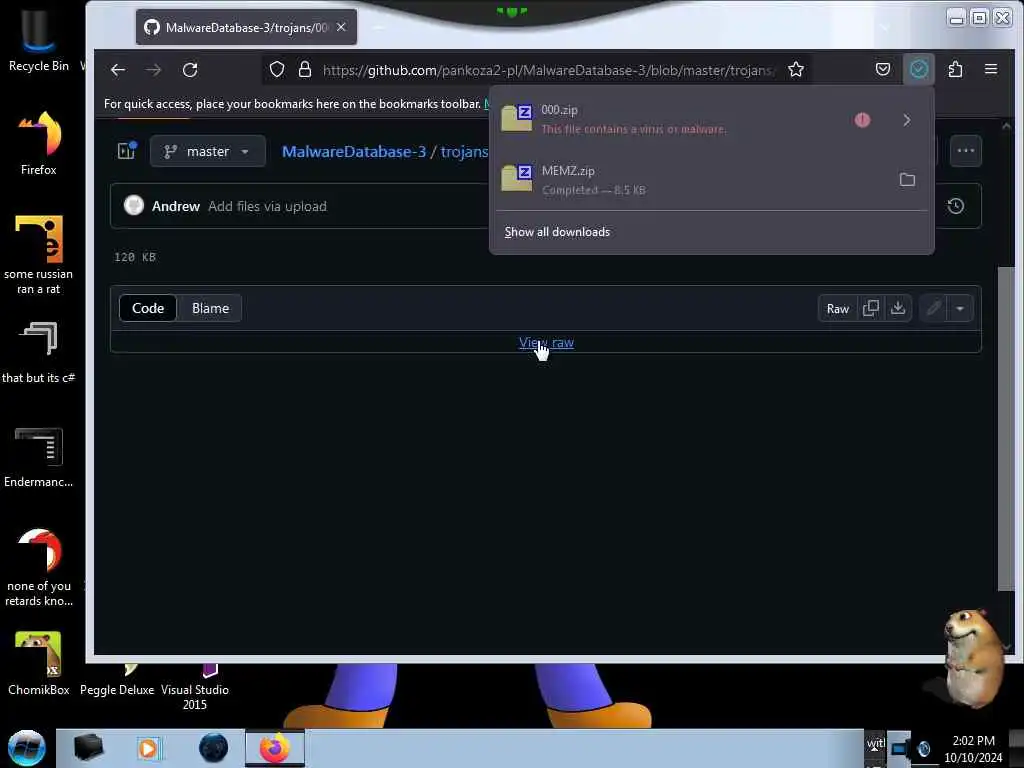
Task: Open the extensions puzzle icon
Action: point(955,69)
